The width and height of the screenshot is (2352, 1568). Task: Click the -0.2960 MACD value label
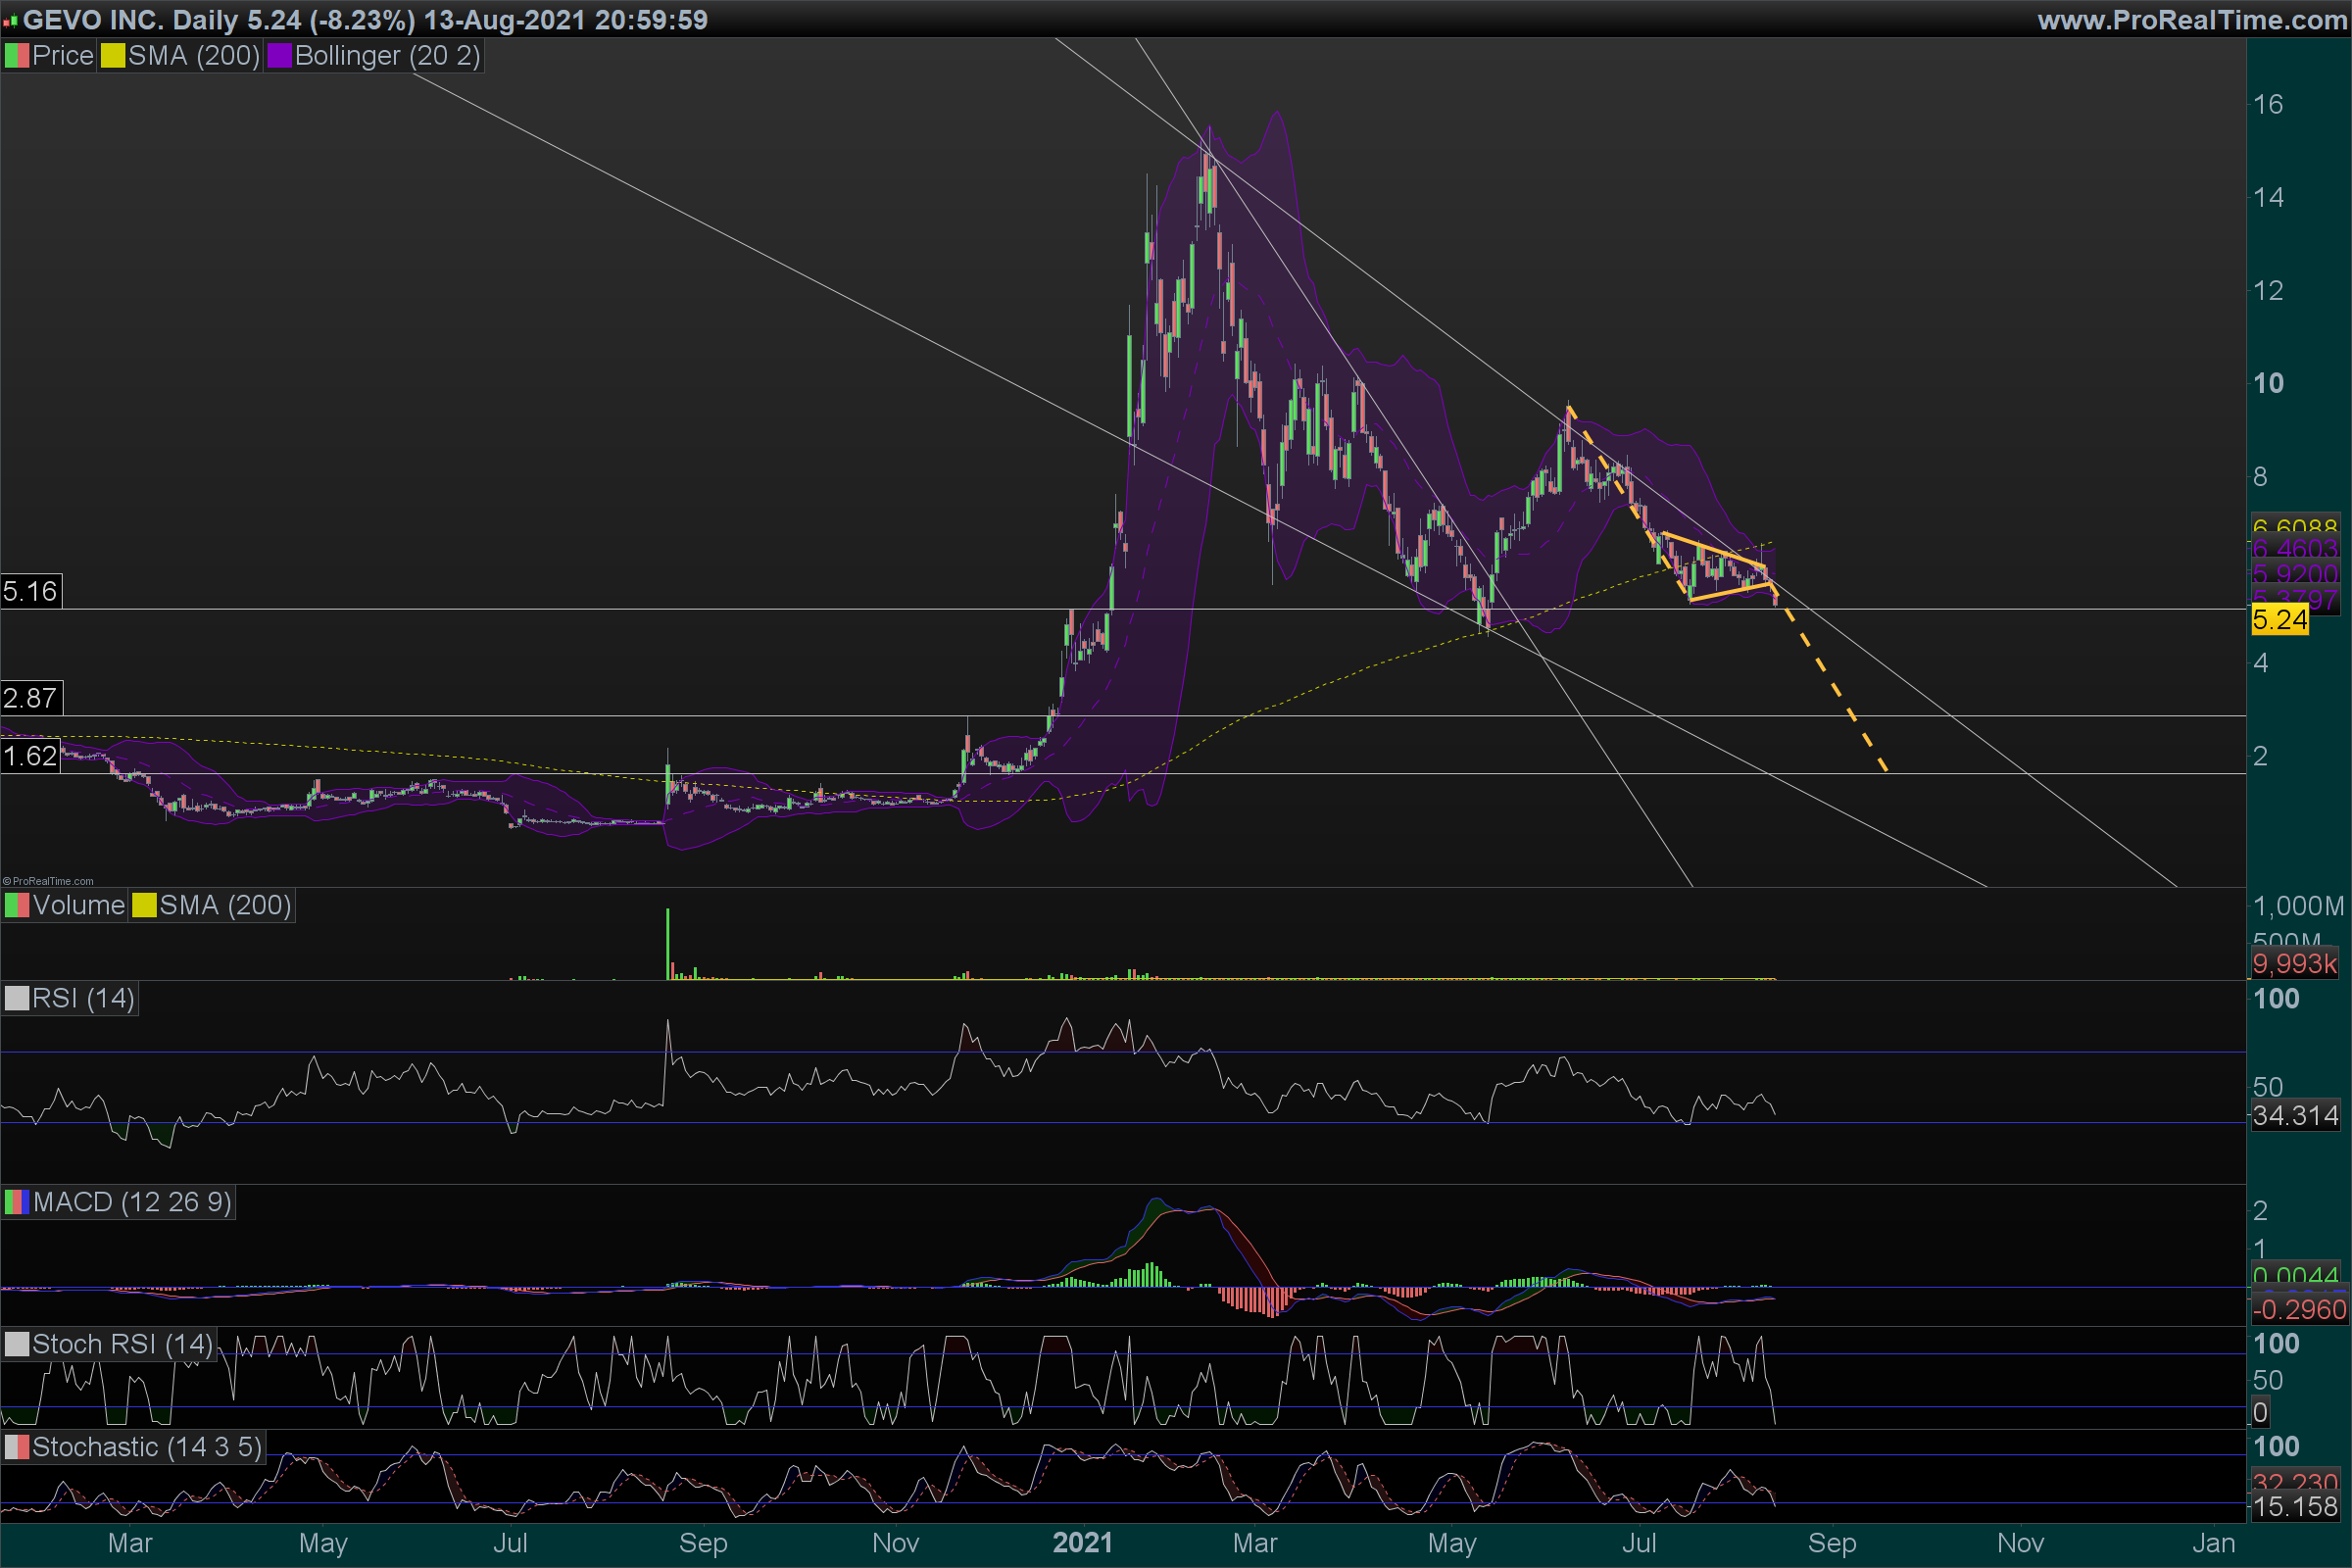click(x=2298, y=1310)
